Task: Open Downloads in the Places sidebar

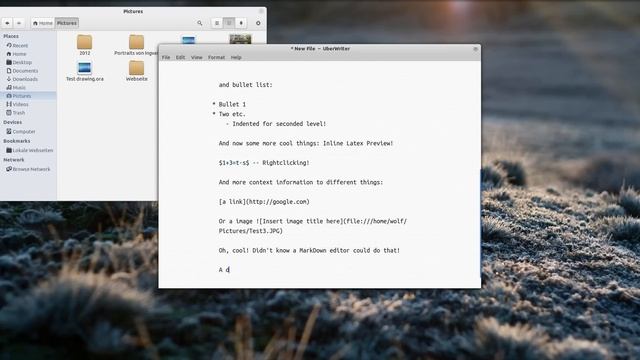Action: [x=22, y=79]
